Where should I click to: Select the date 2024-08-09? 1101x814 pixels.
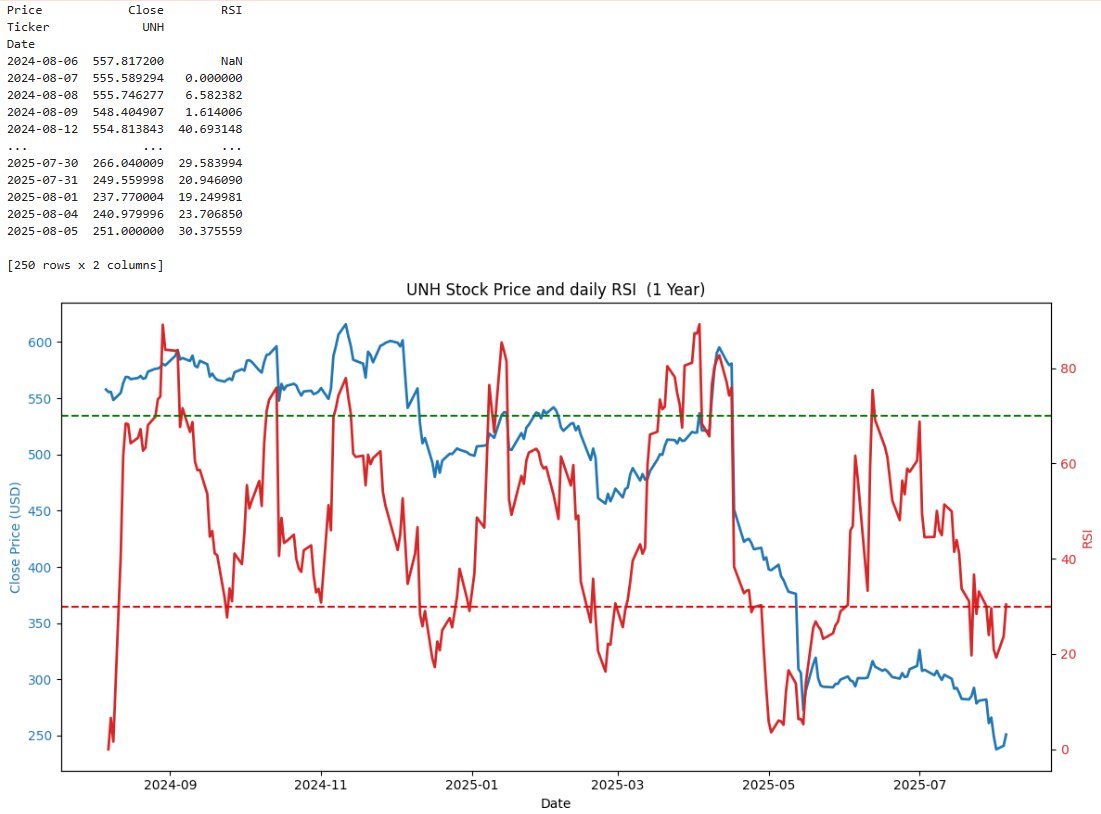point(43,112)
